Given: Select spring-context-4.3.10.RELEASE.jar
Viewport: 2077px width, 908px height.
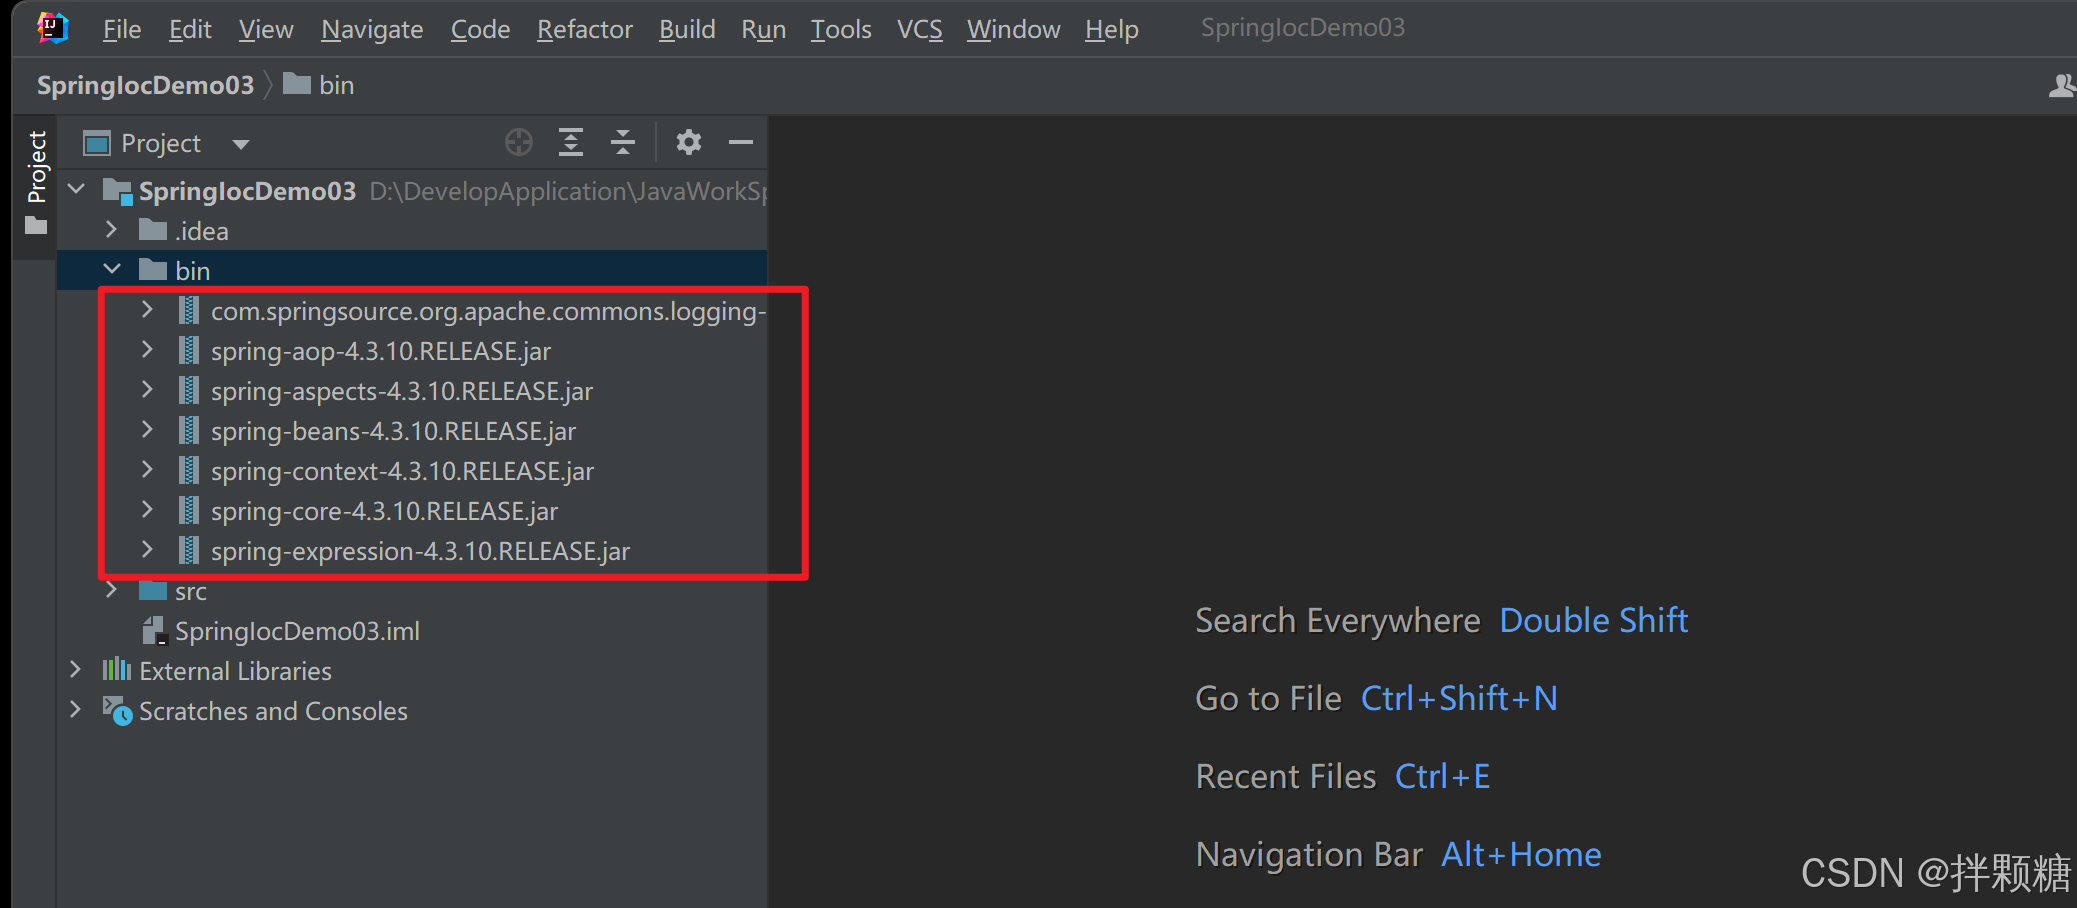Looking at the screenshot, I should click(x=412, y=470).
